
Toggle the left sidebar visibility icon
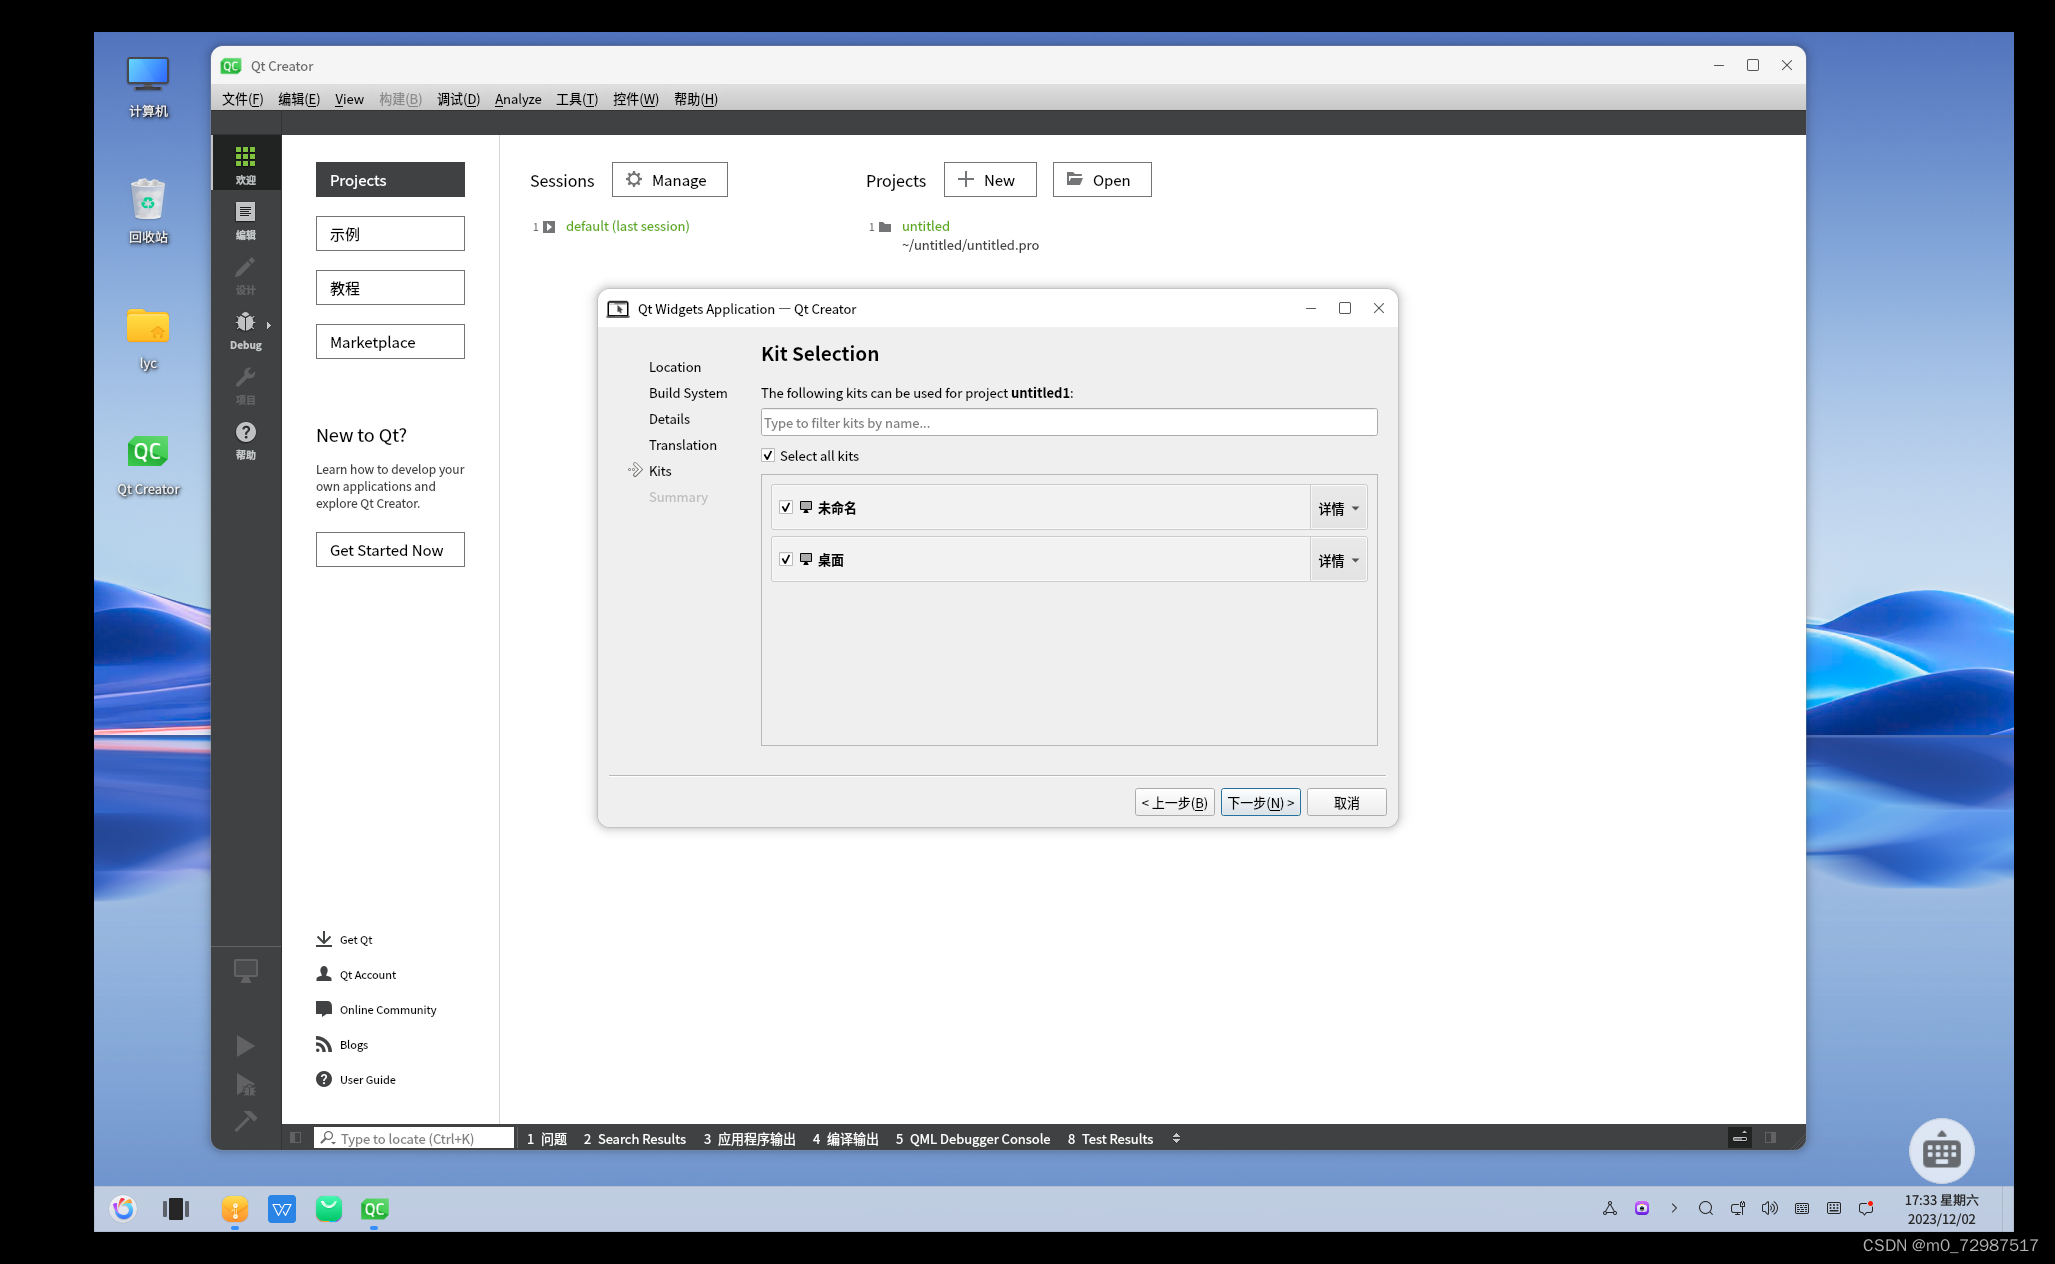[x=295, y=1138]
